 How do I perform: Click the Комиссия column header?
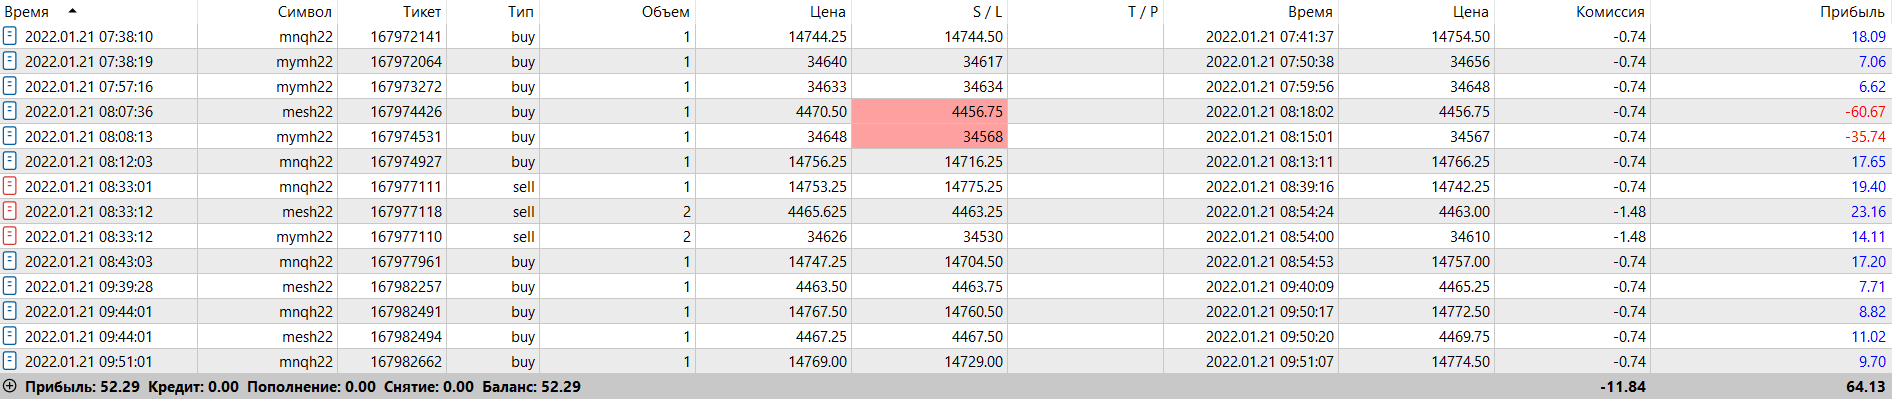click(x=1610, y=12)
